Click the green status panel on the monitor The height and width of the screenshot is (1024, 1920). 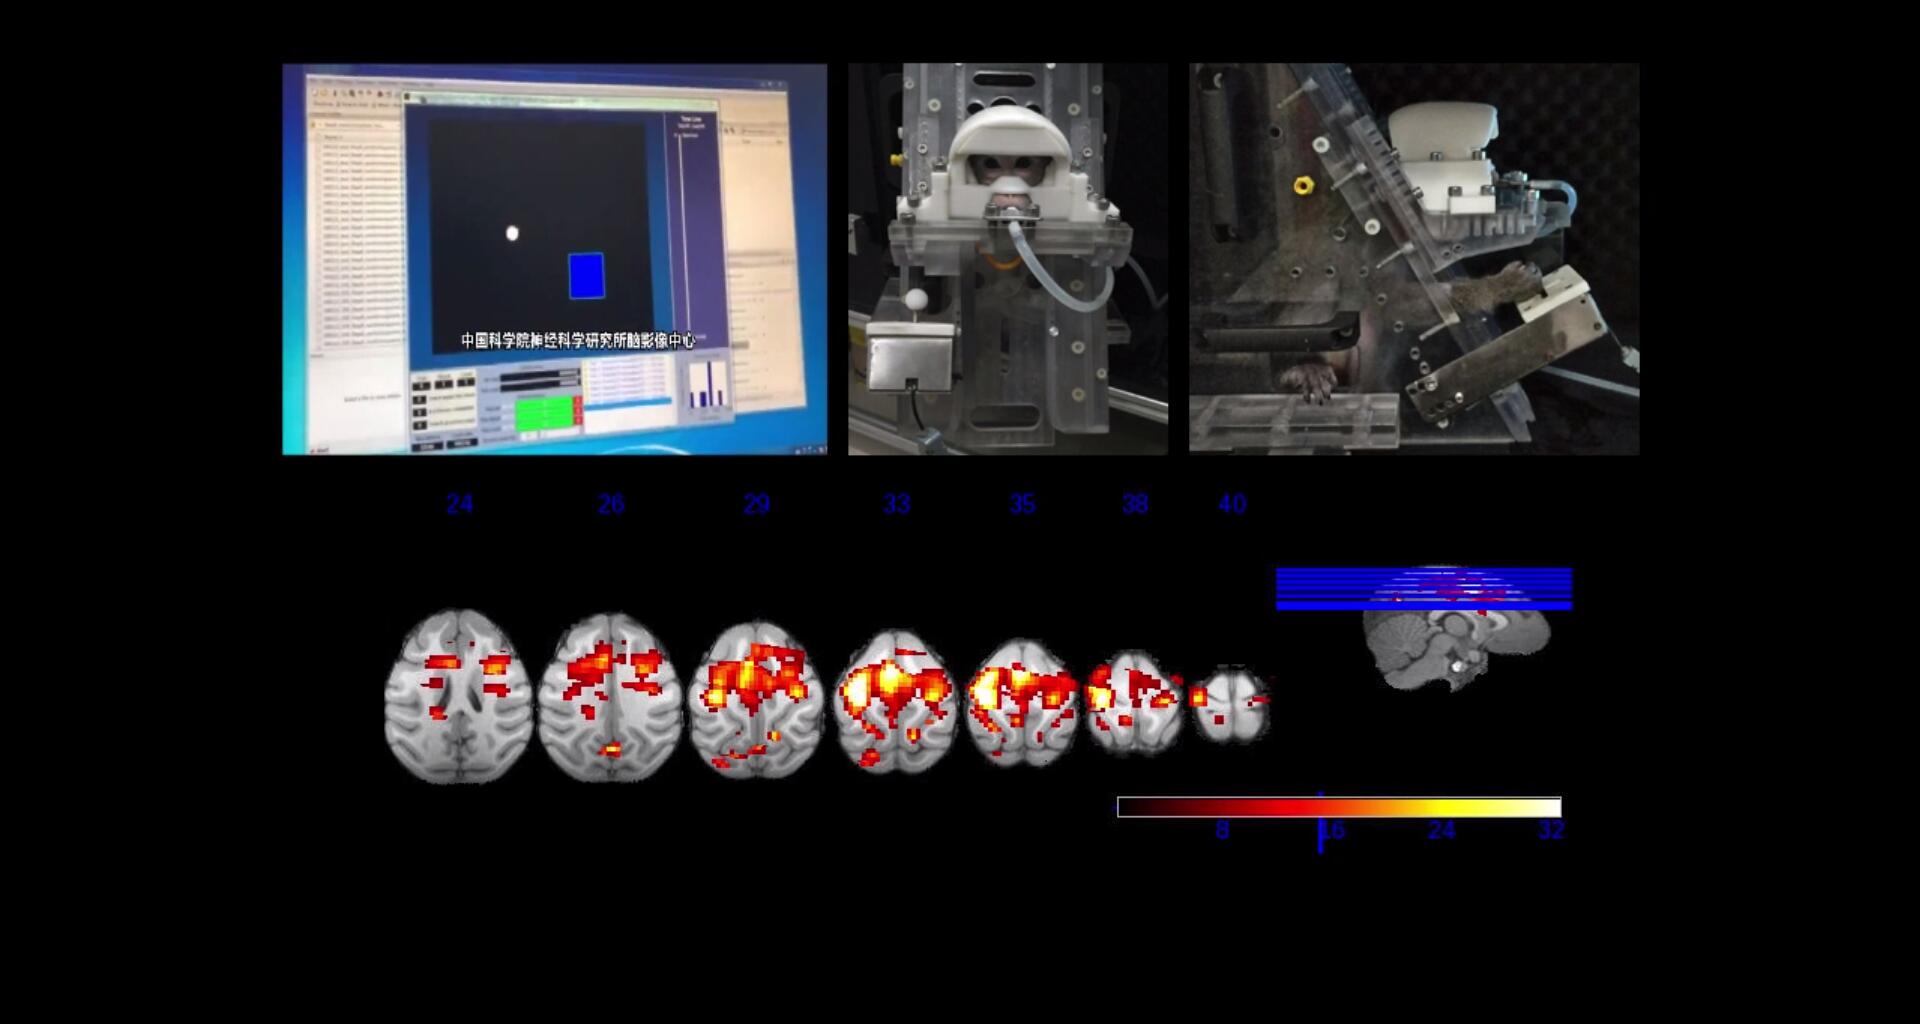click(x=545, y=413)
